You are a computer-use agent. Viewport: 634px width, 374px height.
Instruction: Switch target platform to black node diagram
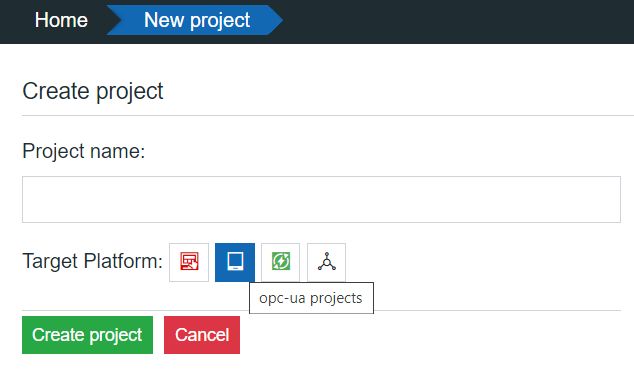pos(327,262)
